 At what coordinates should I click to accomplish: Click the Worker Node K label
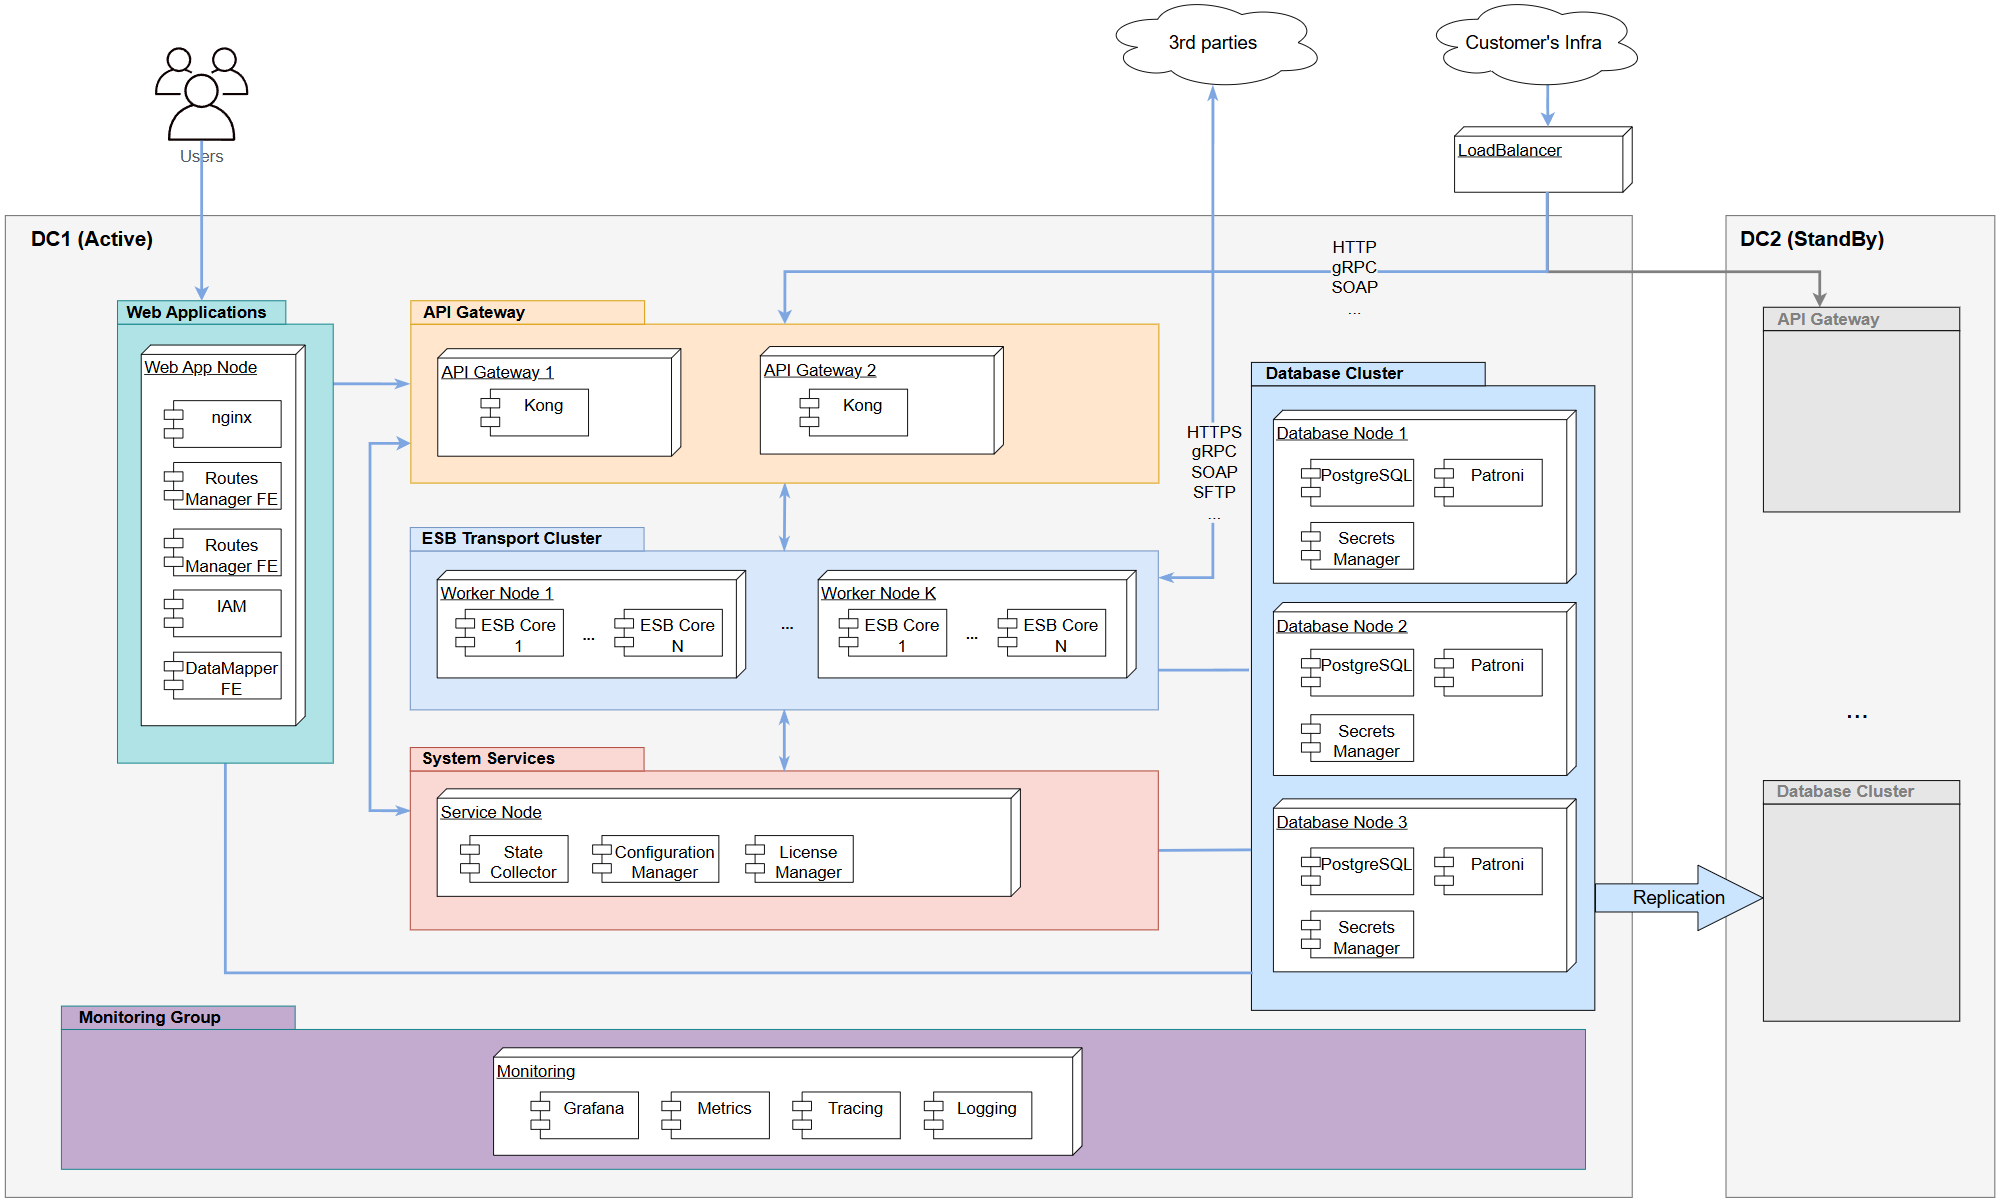878,593
